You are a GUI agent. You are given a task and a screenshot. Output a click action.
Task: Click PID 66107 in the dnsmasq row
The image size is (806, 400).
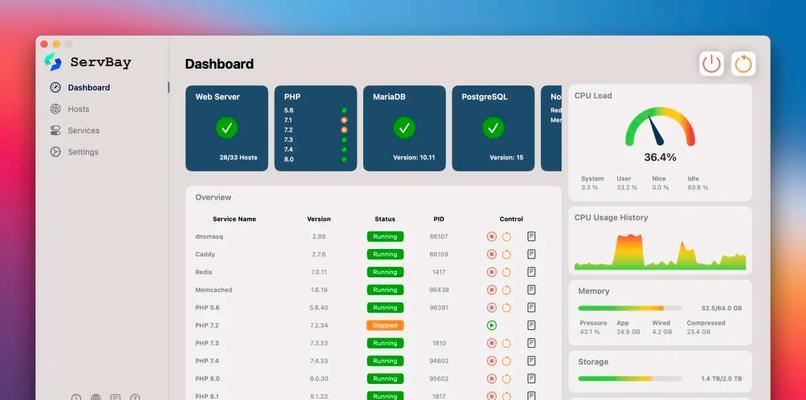pyautogui.click(x=438, y=237)
